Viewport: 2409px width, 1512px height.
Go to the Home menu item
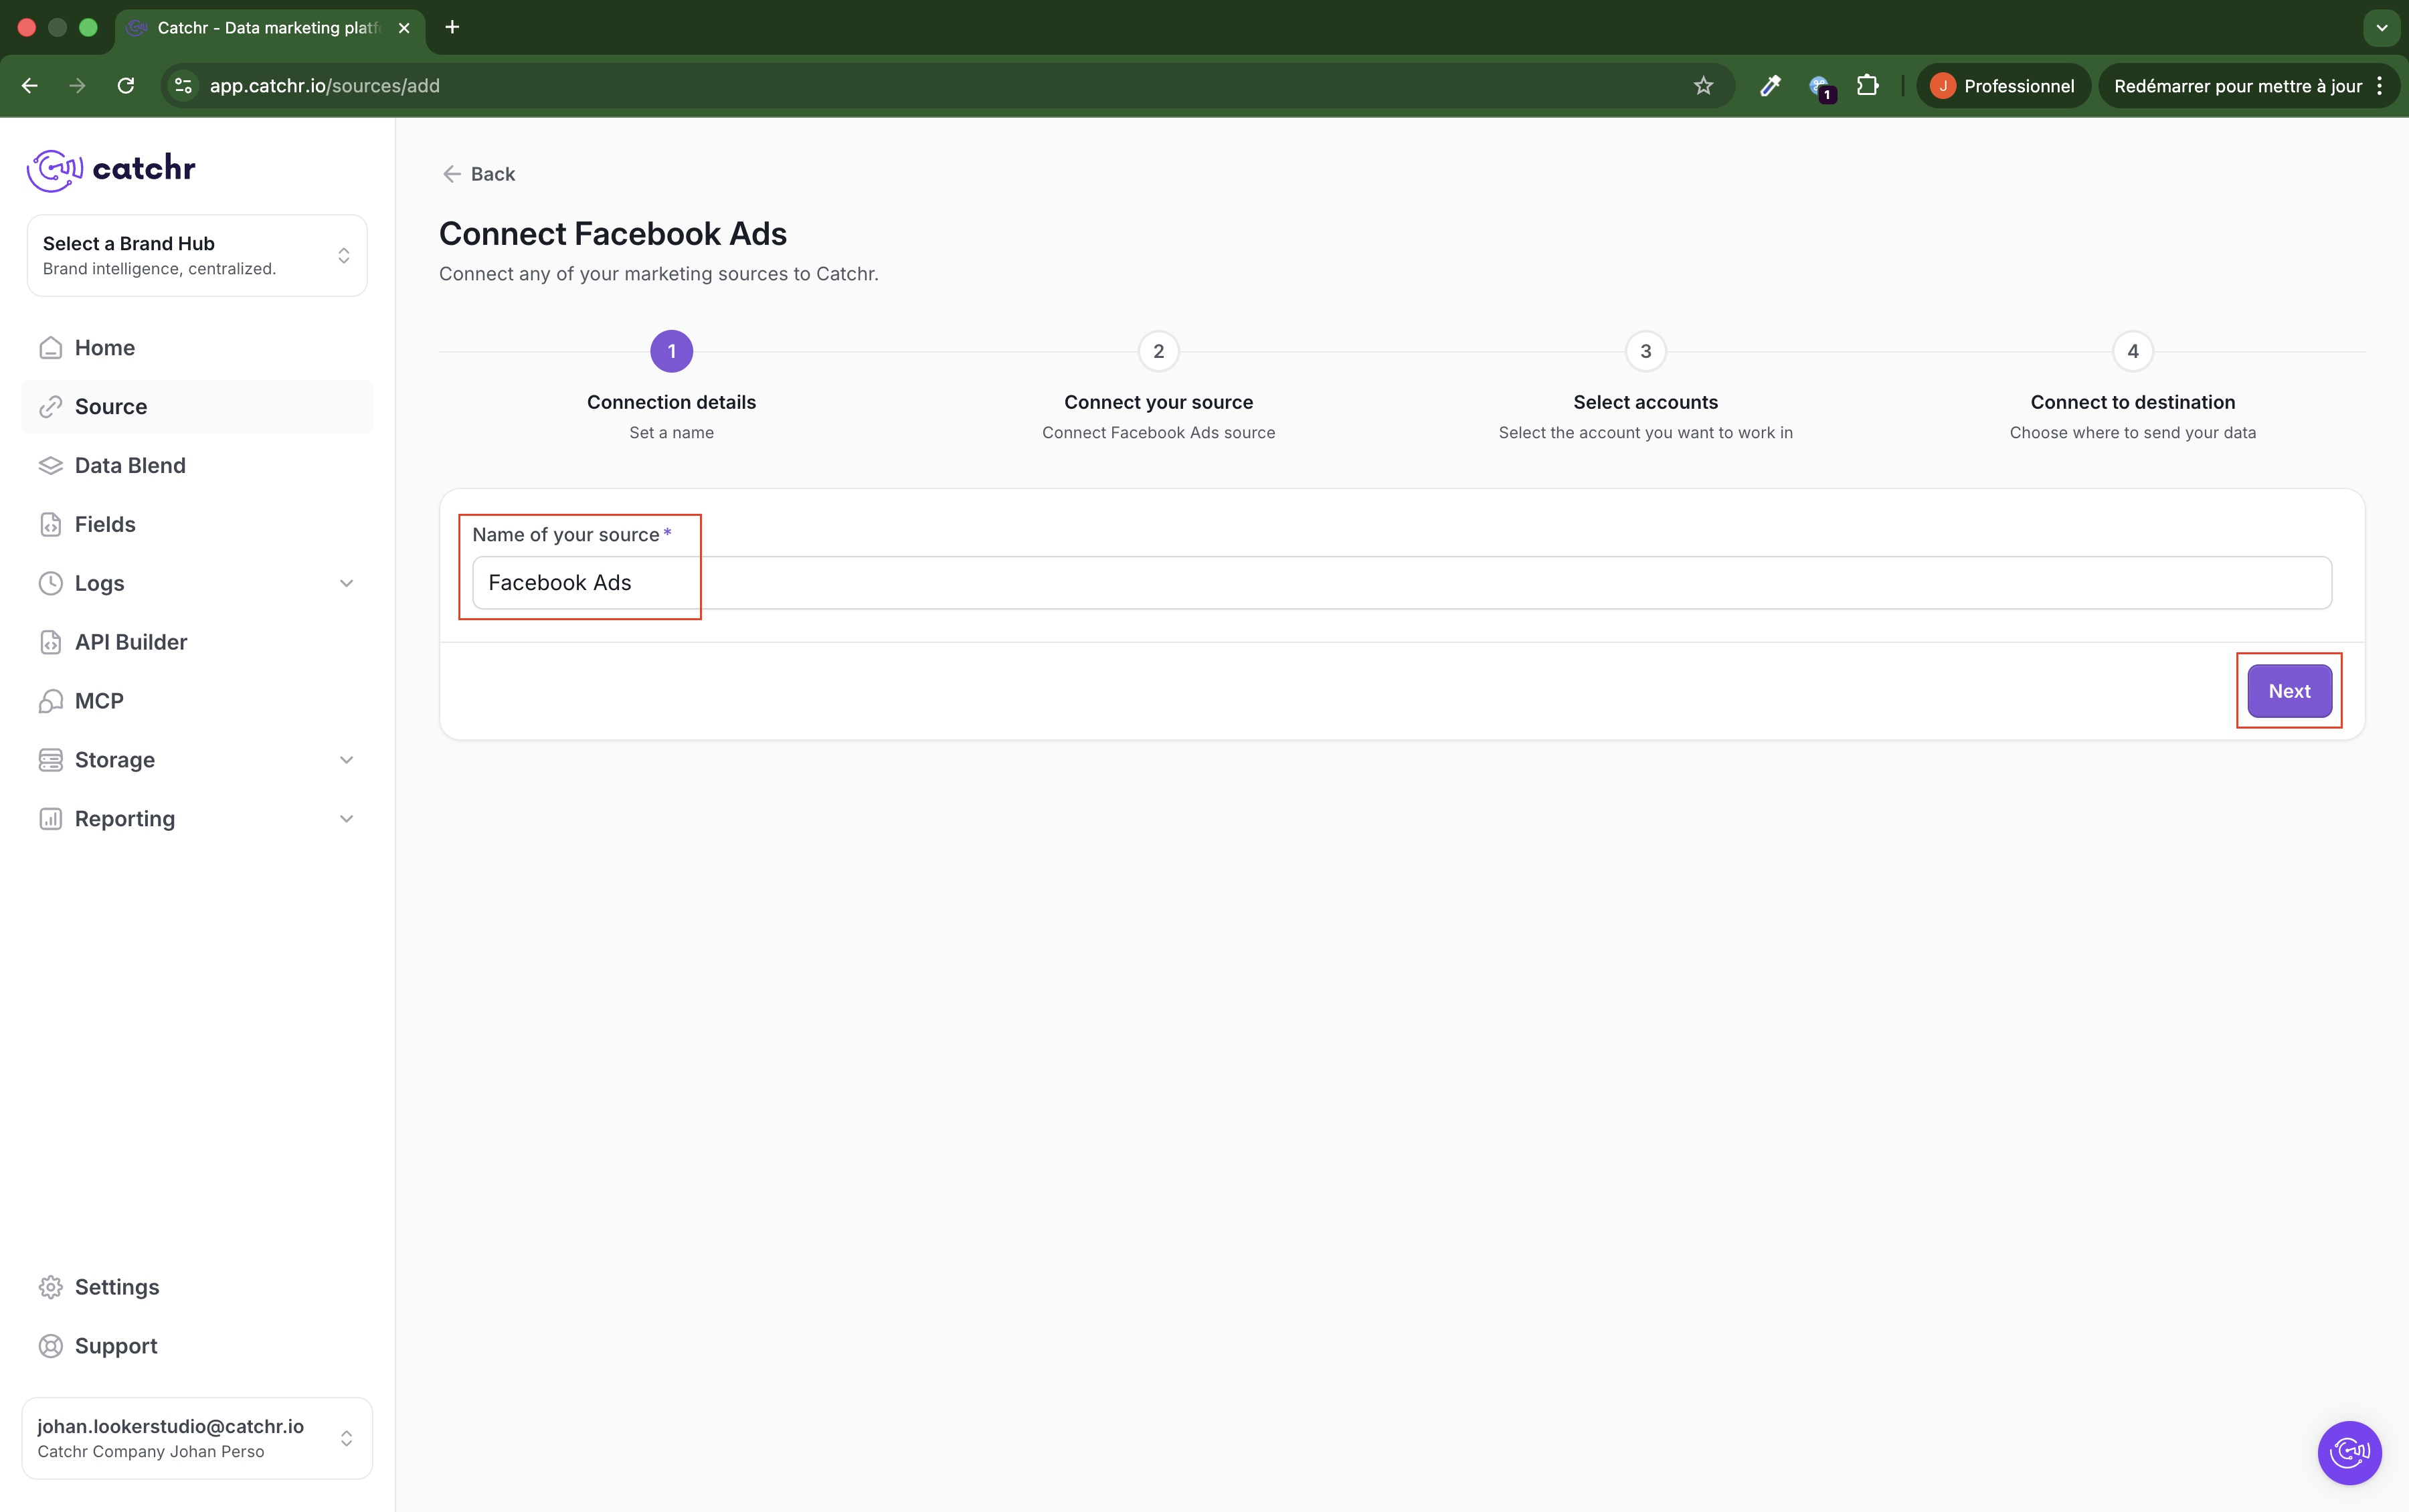tap(105, 348)
